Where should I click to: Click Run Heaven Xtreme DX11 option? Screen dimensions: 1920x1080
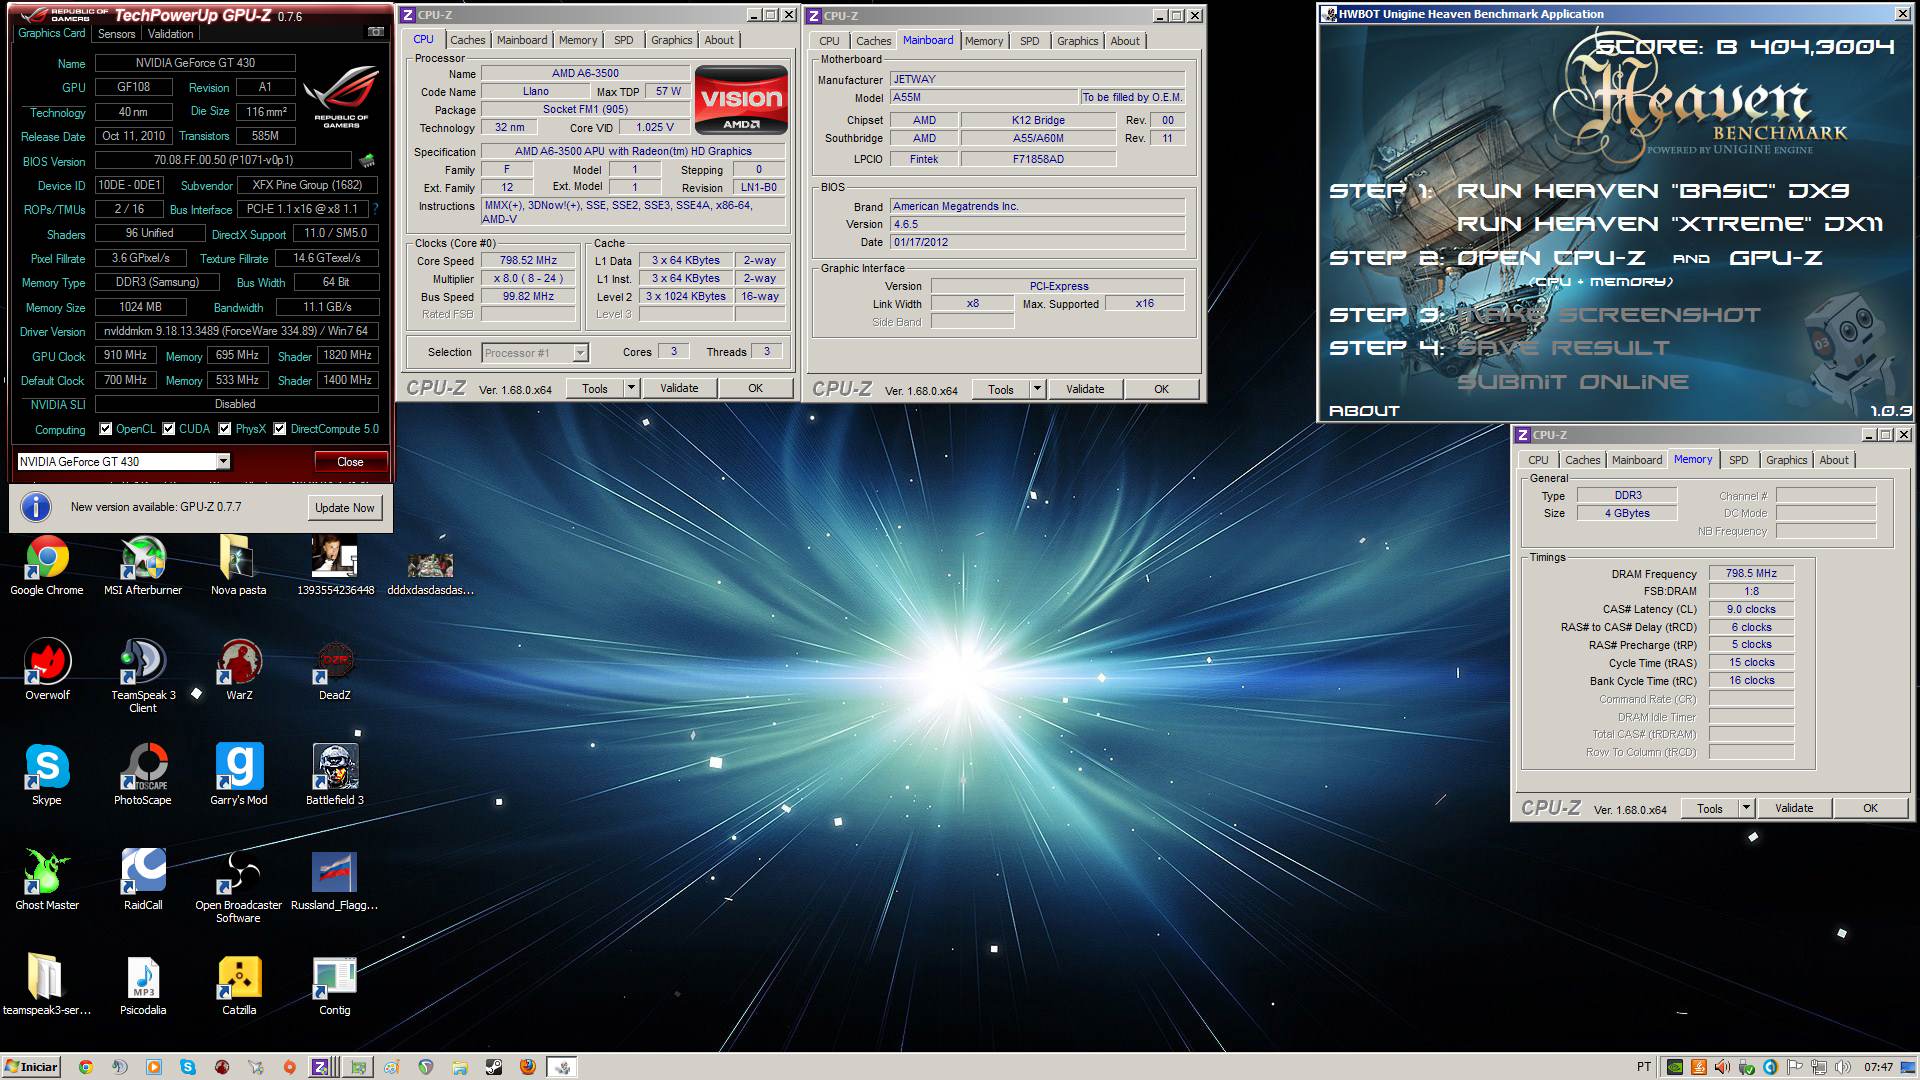(x=1670, y=224)
